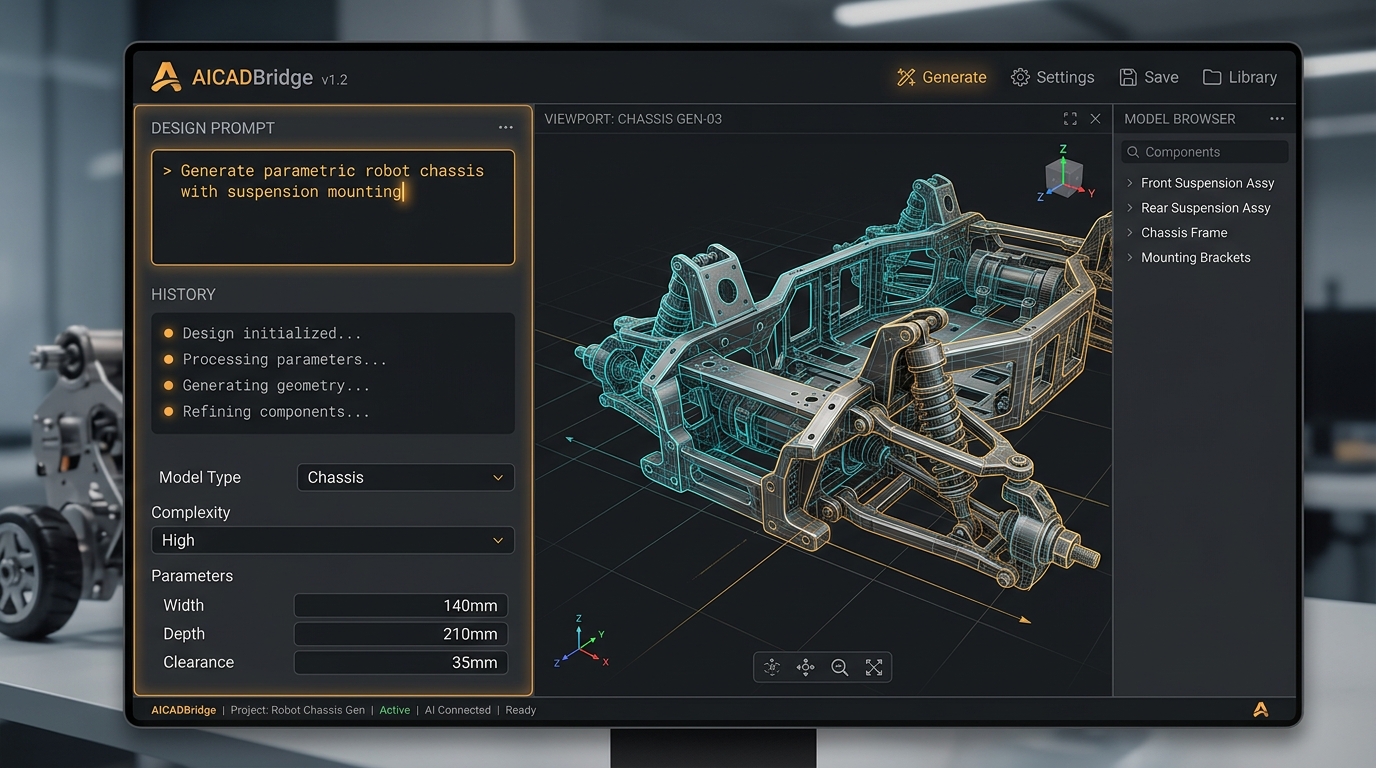
Task: Open Model Browser options (three dots)
Action: click(x=1277, y=118)
